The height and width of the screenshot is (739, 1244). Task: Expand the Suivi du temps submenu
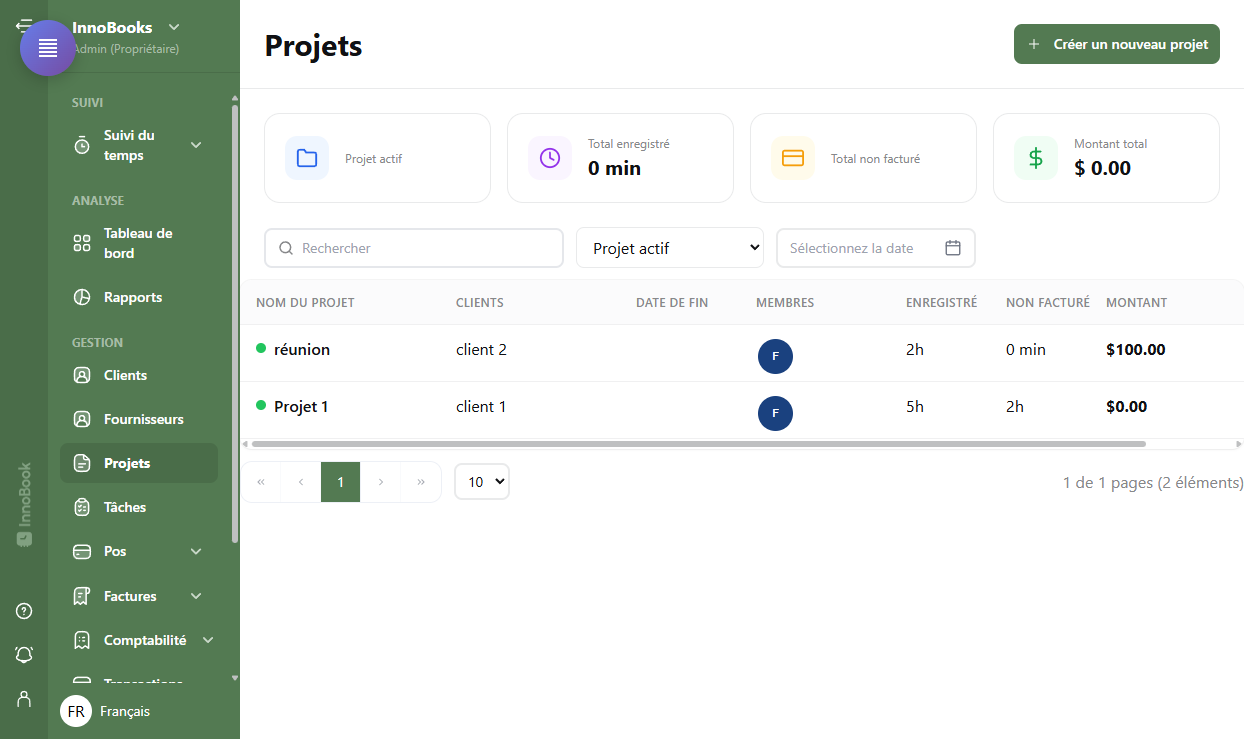tap(196, 145)
